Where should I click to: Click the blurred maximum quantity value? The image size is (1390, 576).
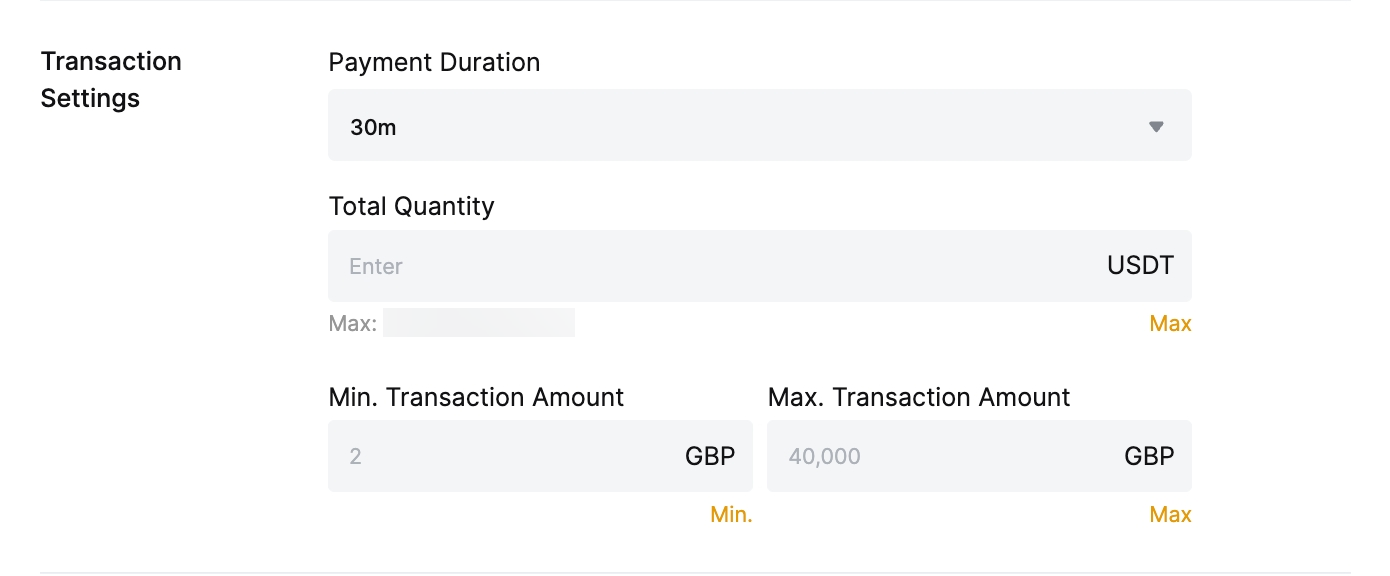point(478,323)
